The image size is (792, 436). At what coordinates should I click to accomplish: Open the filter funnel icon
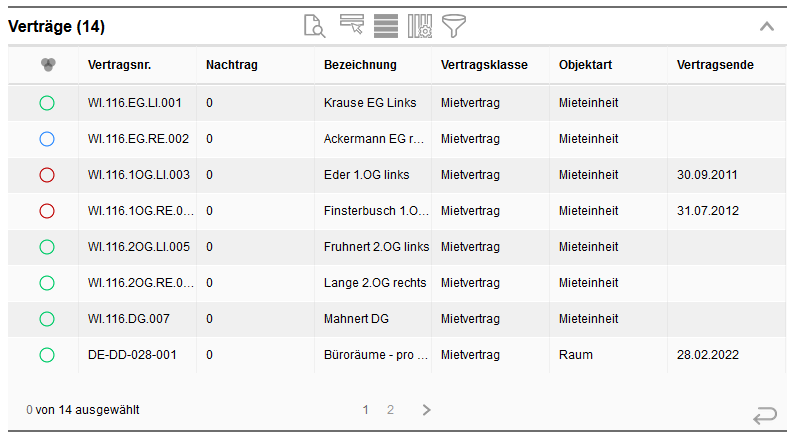pyautogui.click(x=456, y=26)
